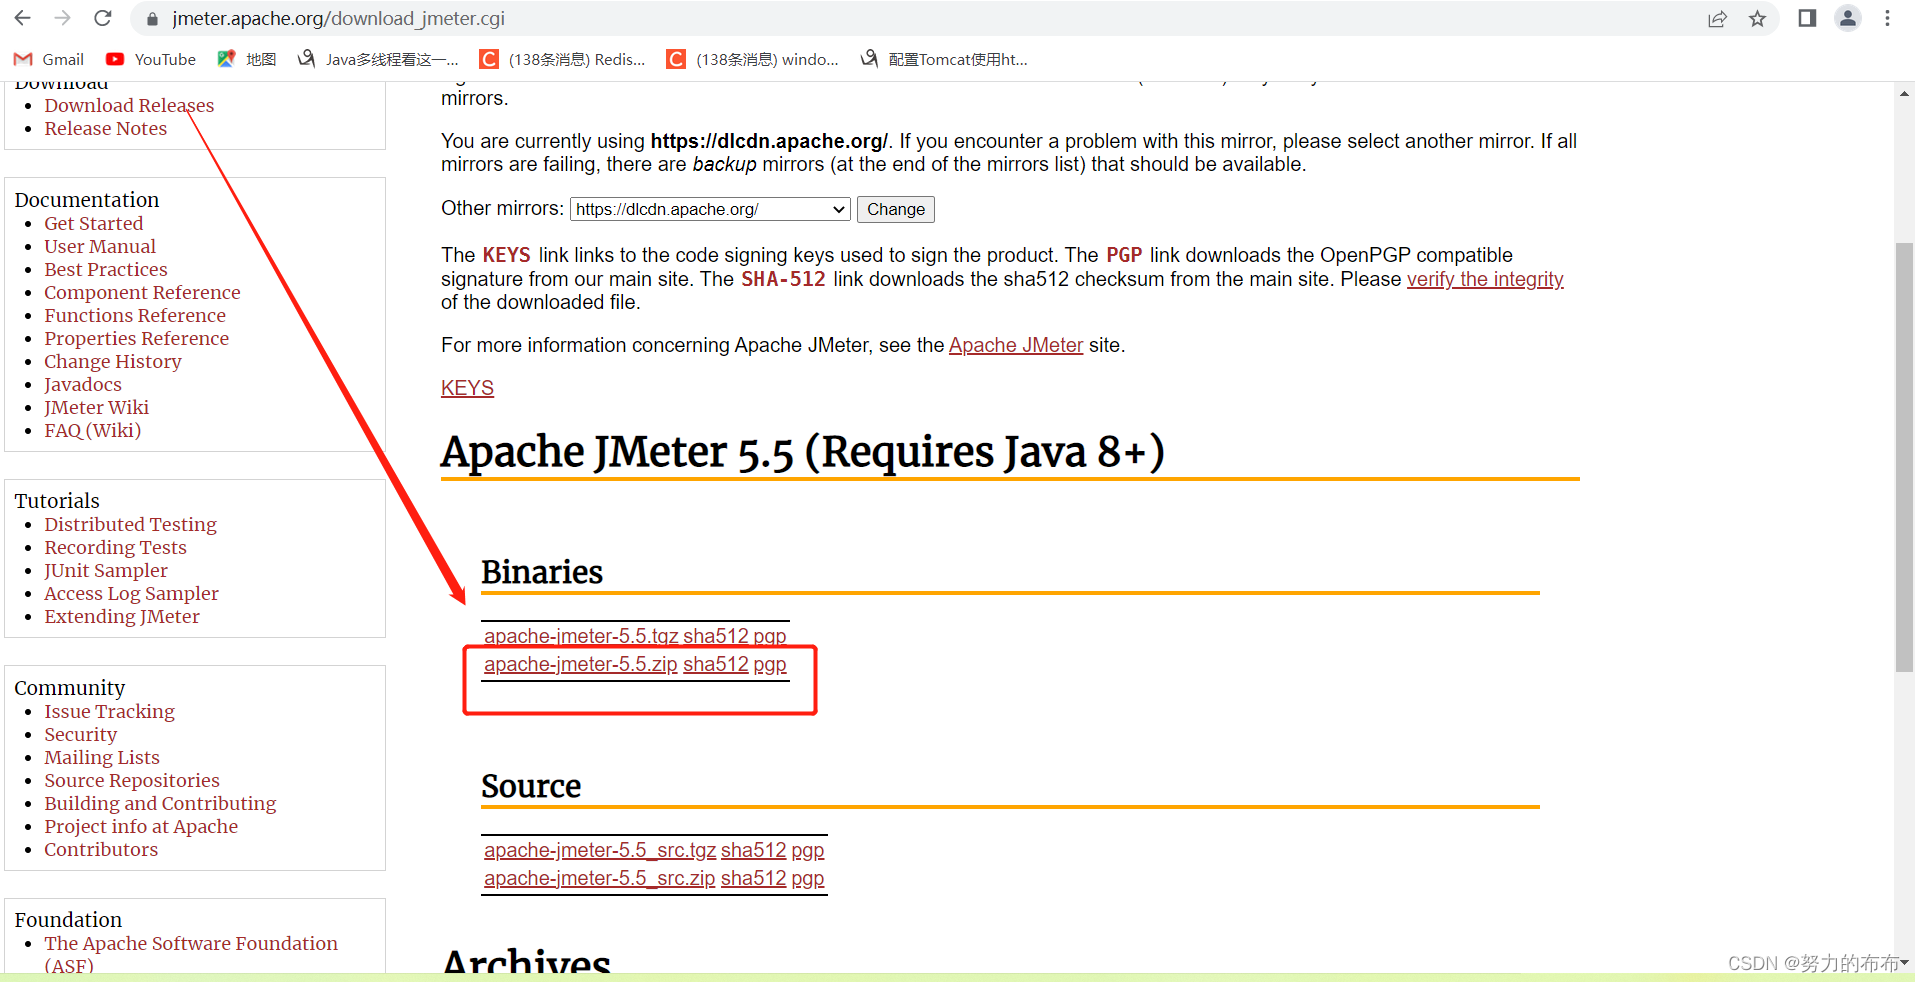Open pgp signature for binary tgz
The height and width of the screenshot is (982, 1915).
(770, 636)
